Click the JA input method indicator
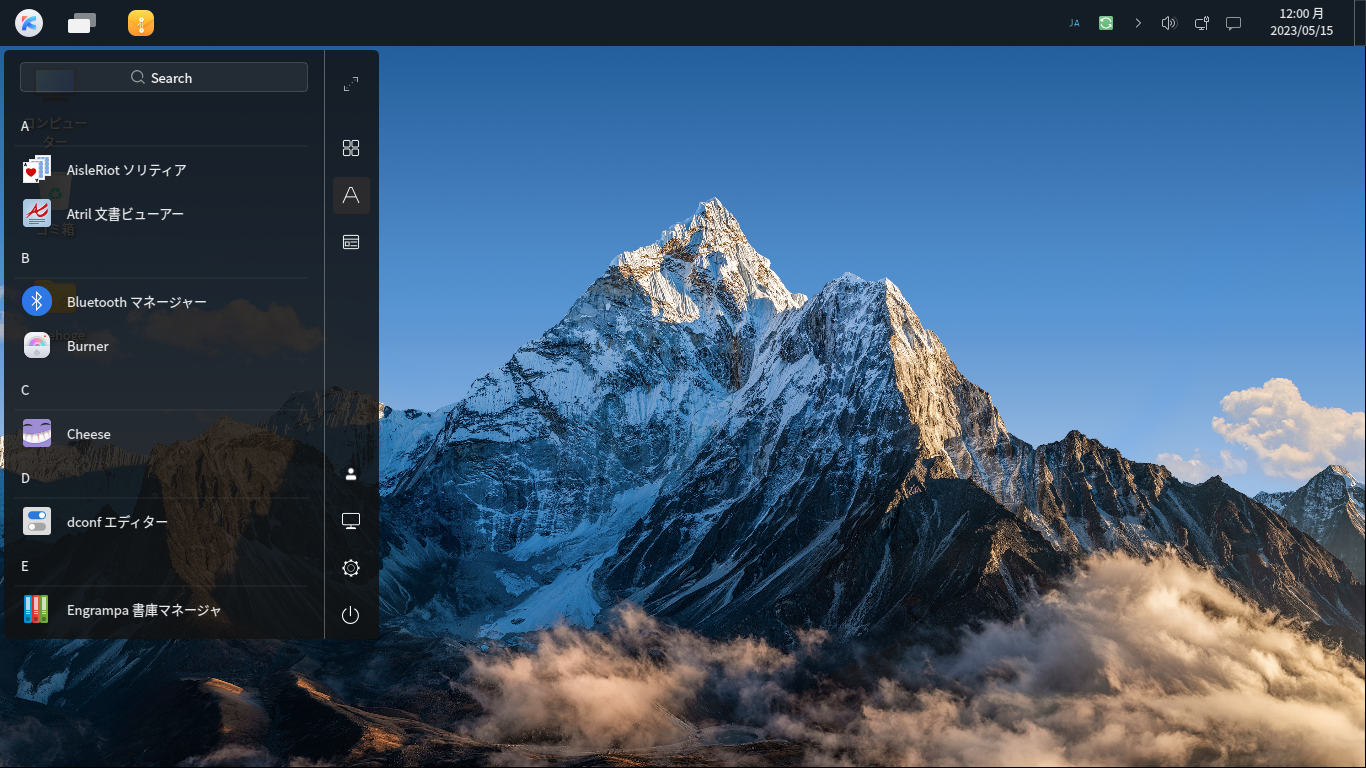This screenshot has height=768, width=1366. coord(1074,23)
